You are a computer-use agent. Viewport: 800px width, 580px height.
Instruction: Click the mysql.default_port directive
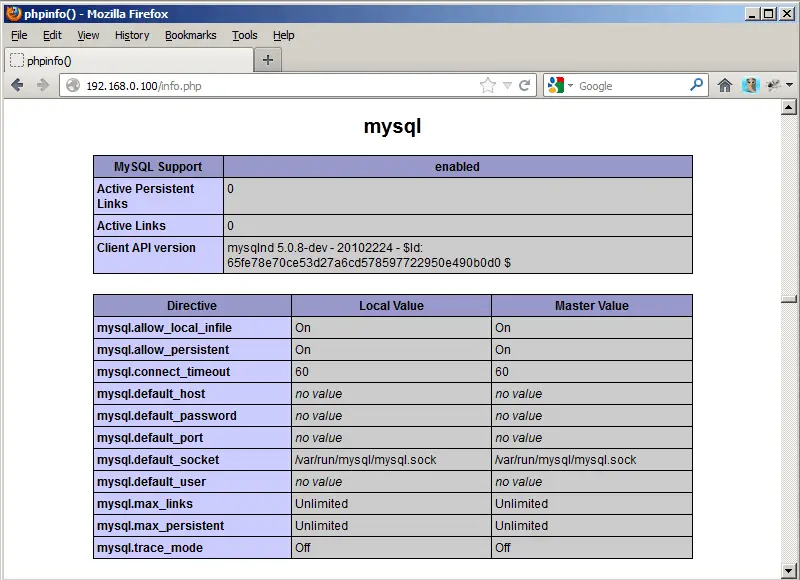pyautogui.click(x=150, y=438)
